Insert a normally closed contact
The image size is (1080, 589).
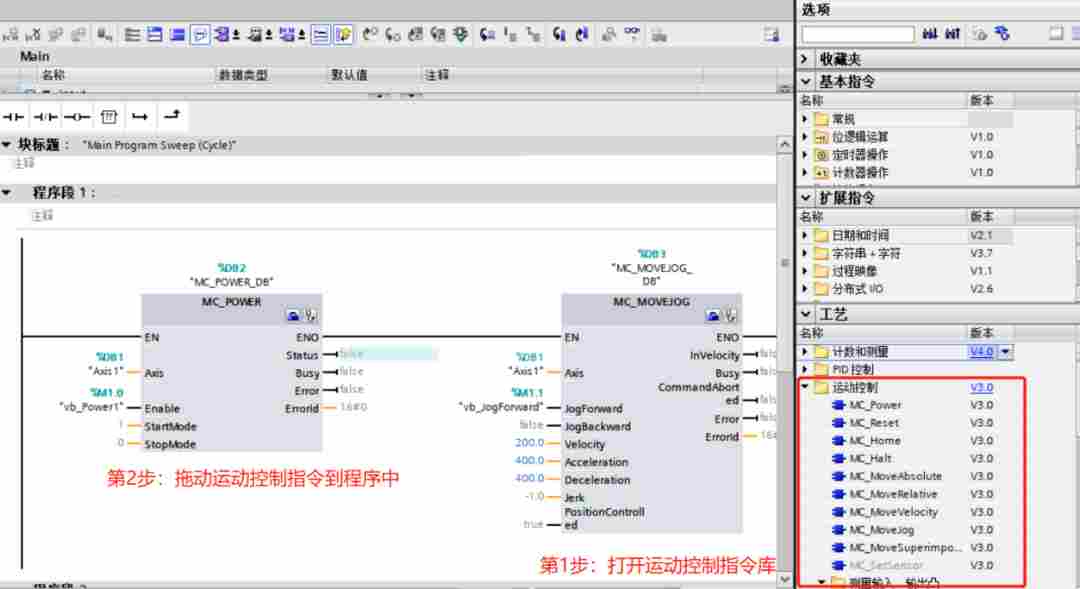coord(46,117)
